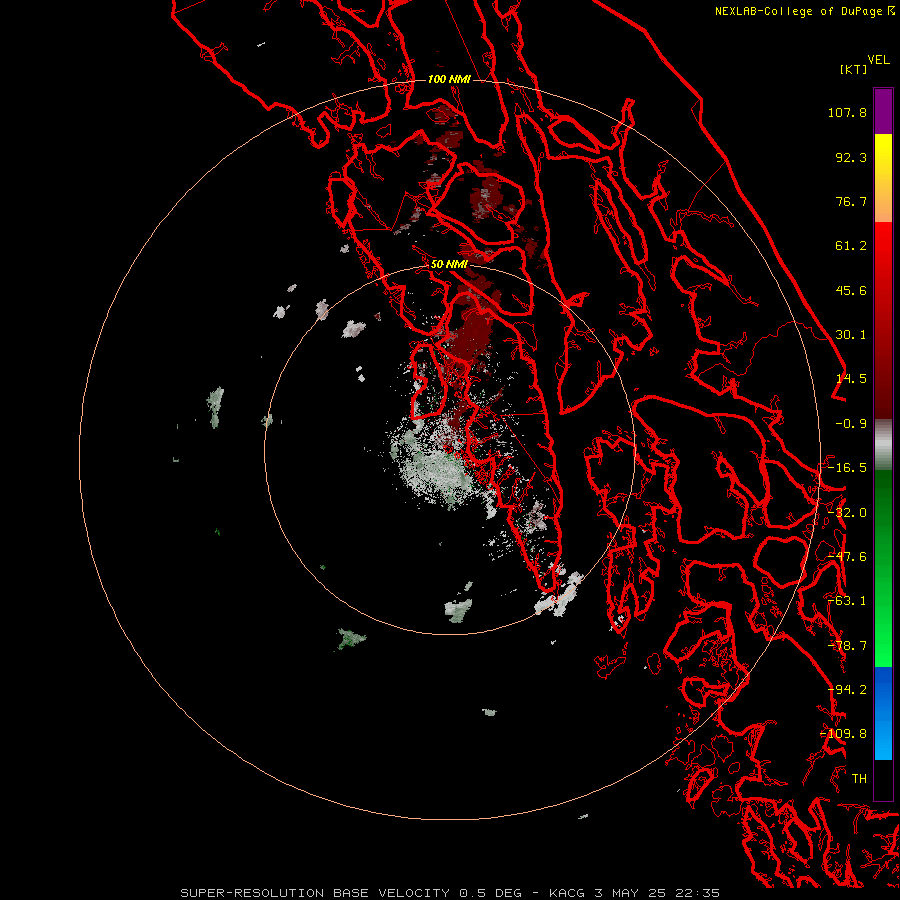This screenshot has width=900, height=900.
Task: Click the TH threshold label
Action: click(859, 779)
